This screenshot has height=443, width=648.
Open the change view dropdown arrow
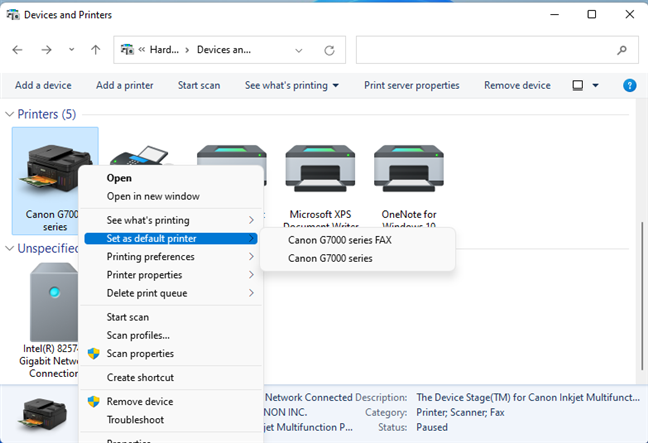tap(596, 85)
